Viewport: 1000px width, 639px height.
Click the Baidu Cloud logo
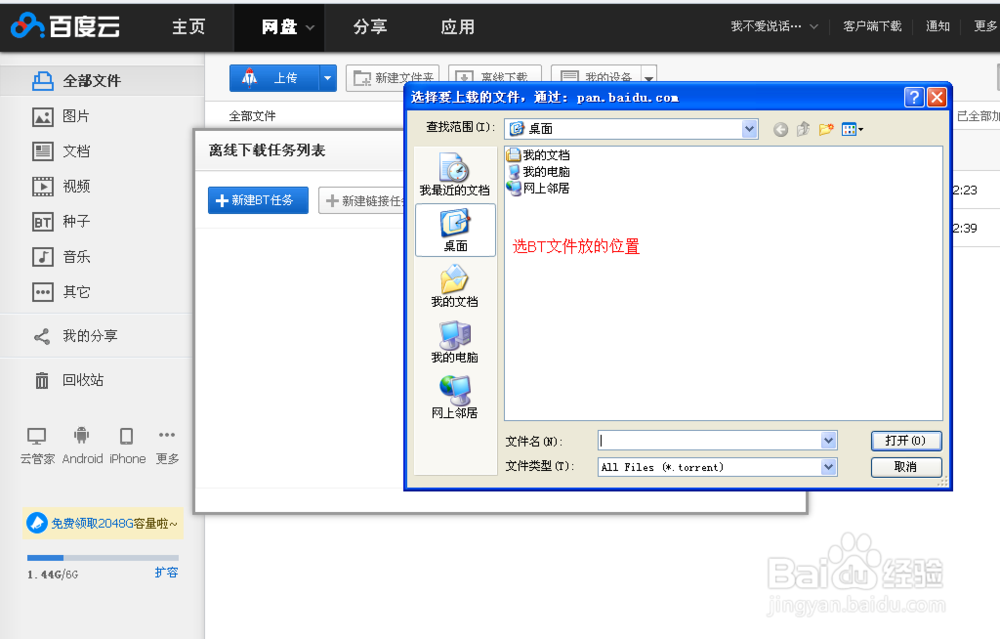pyautogui.click(x=65, y=26)
